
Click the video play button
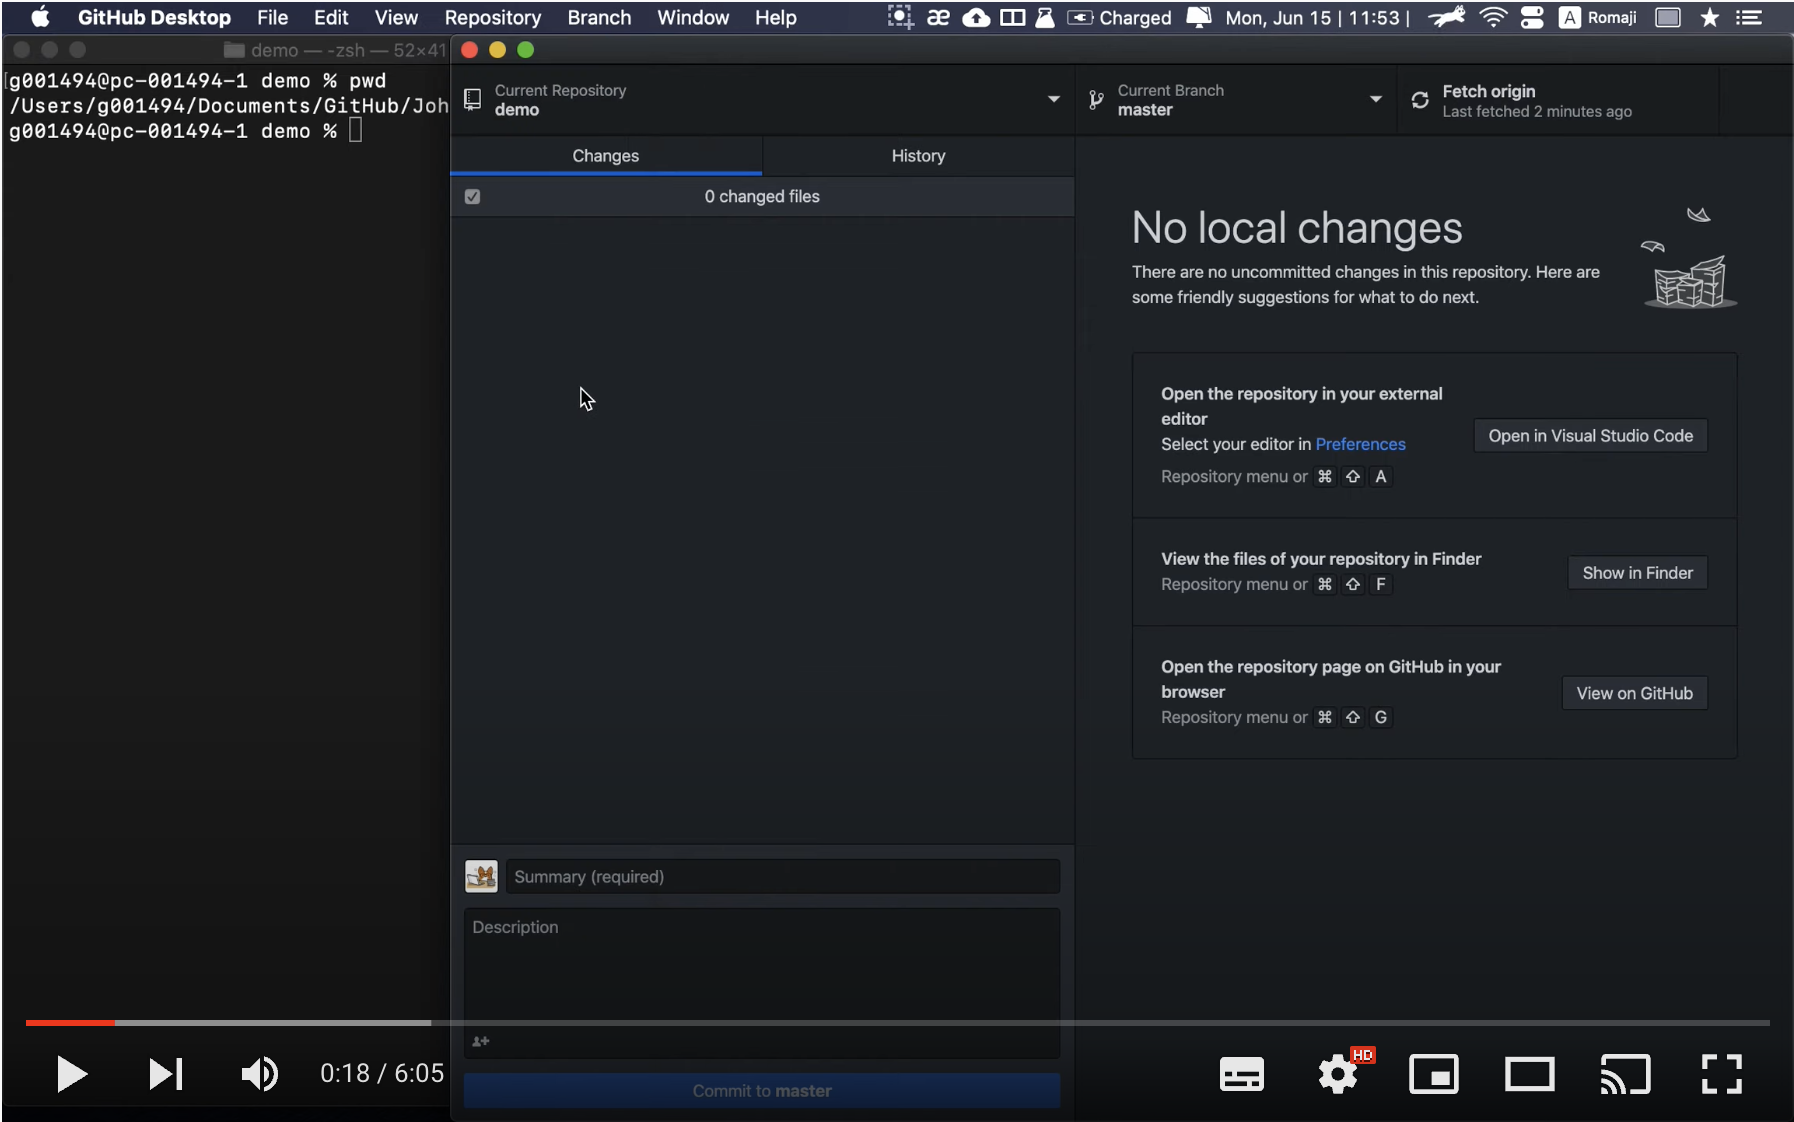point(71,1074)
